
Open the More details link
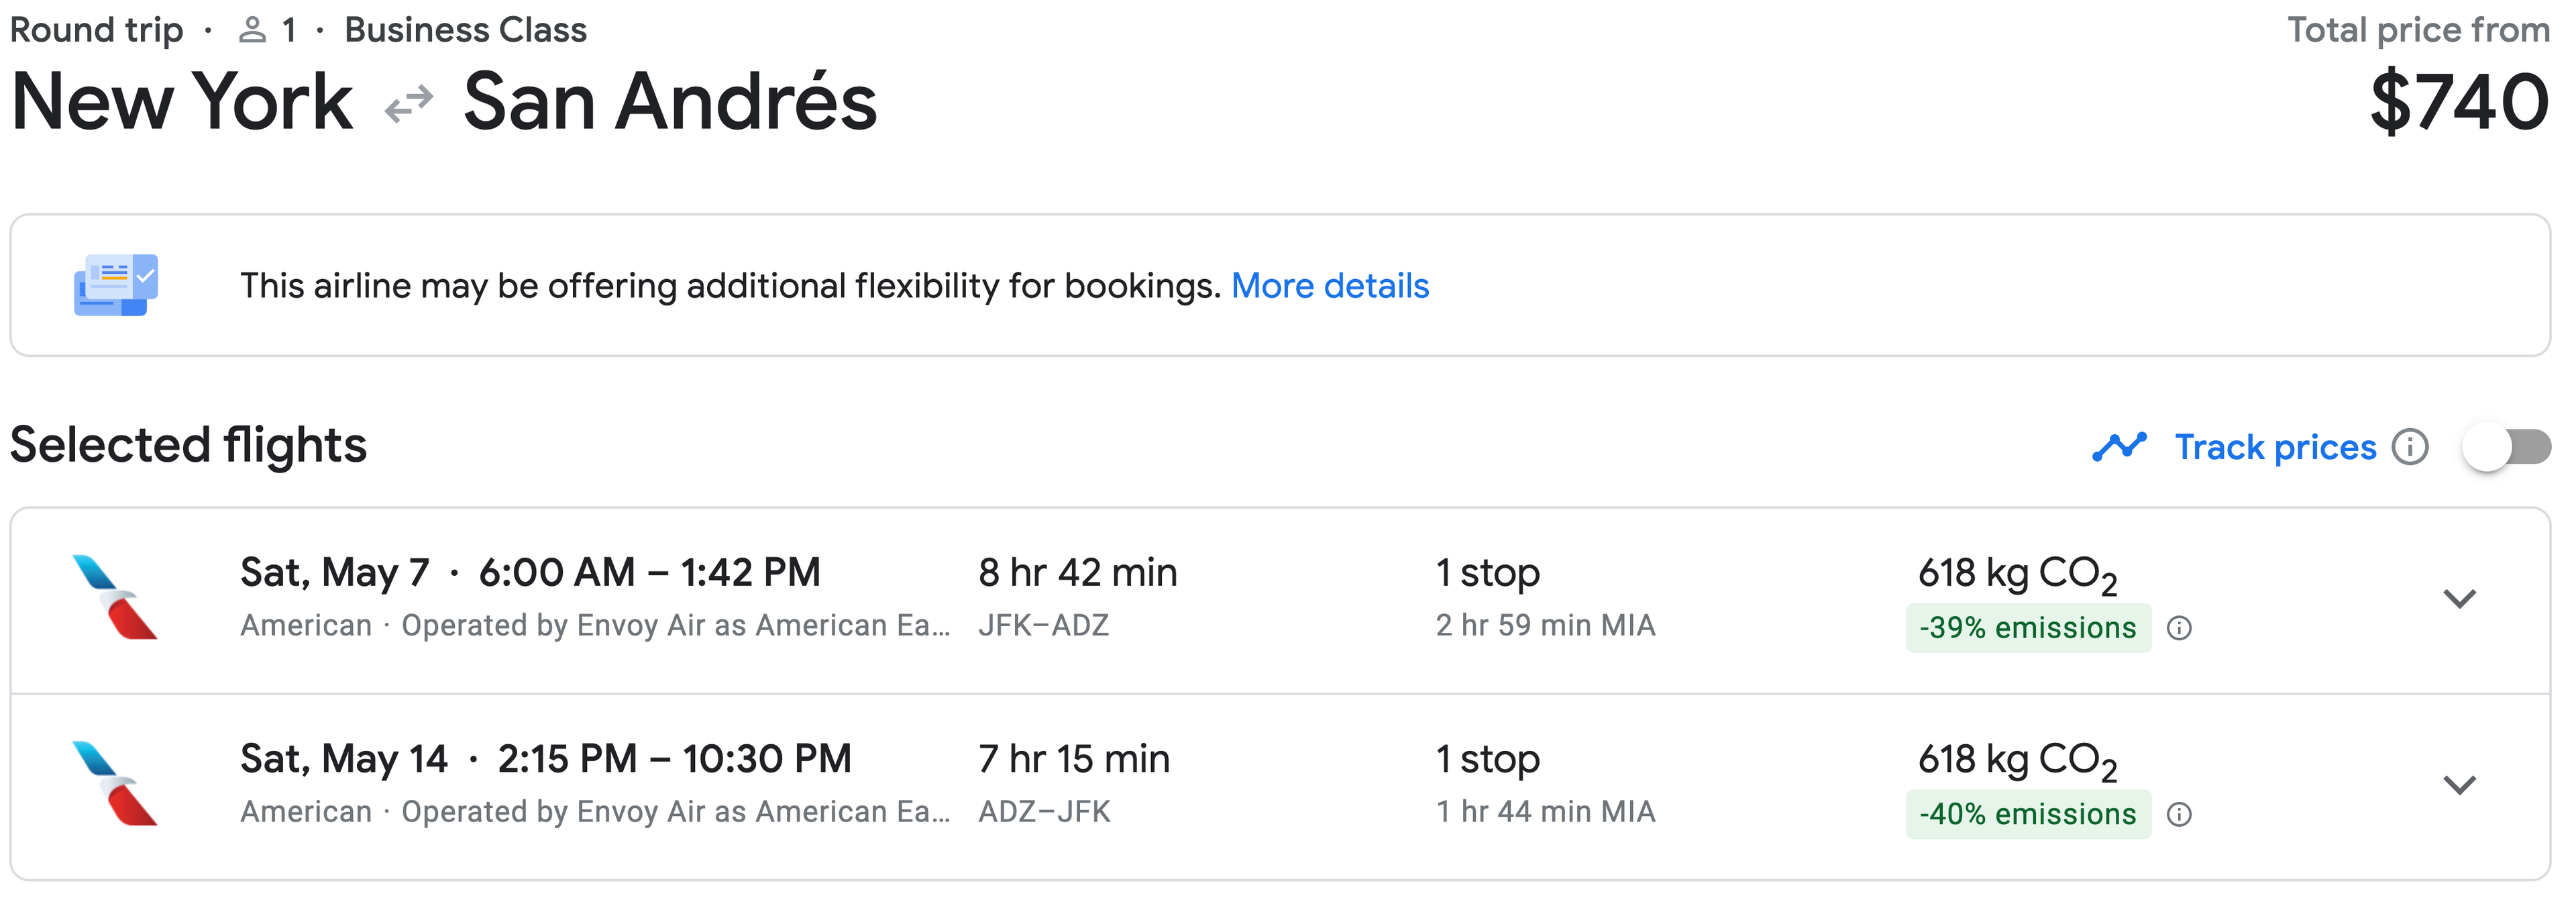[x=1330, y=286]
